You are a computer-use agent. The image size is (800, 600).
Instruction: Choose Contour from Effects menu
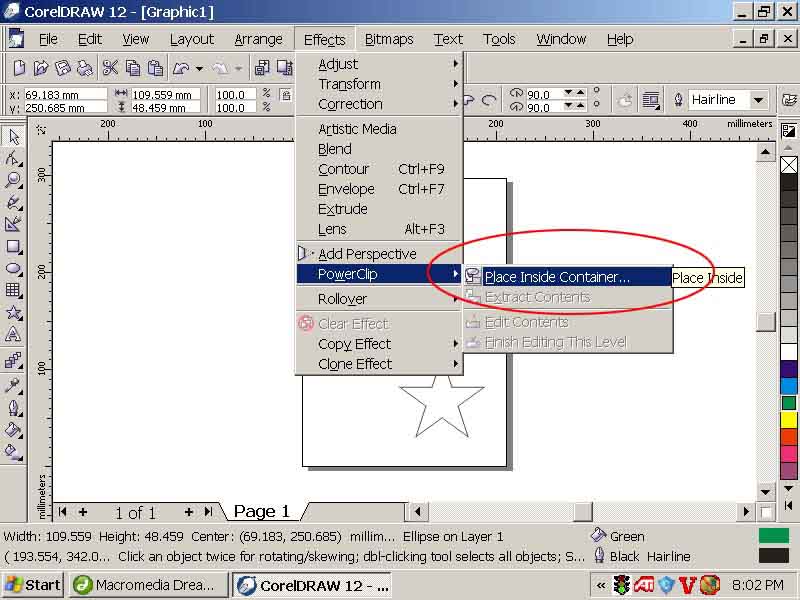(380, 169)
